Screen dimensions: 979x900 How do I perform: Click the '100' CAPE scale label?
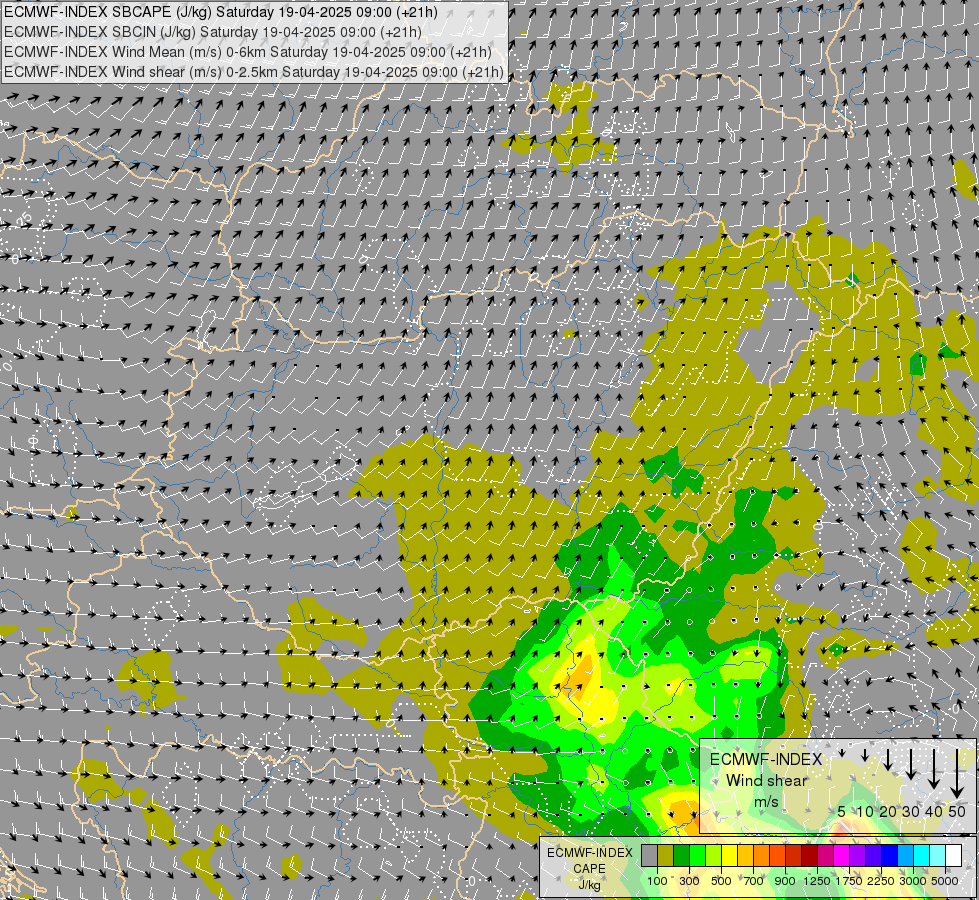(657, 881)
